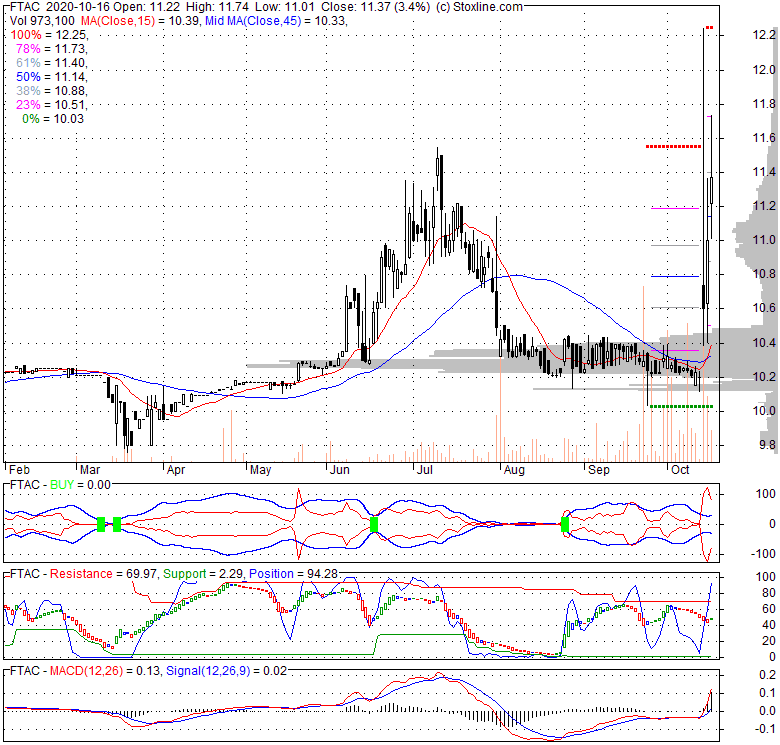780x745 pixels.
Task: Click the 9.8 price axis label
Action: [x=767, y=445]
